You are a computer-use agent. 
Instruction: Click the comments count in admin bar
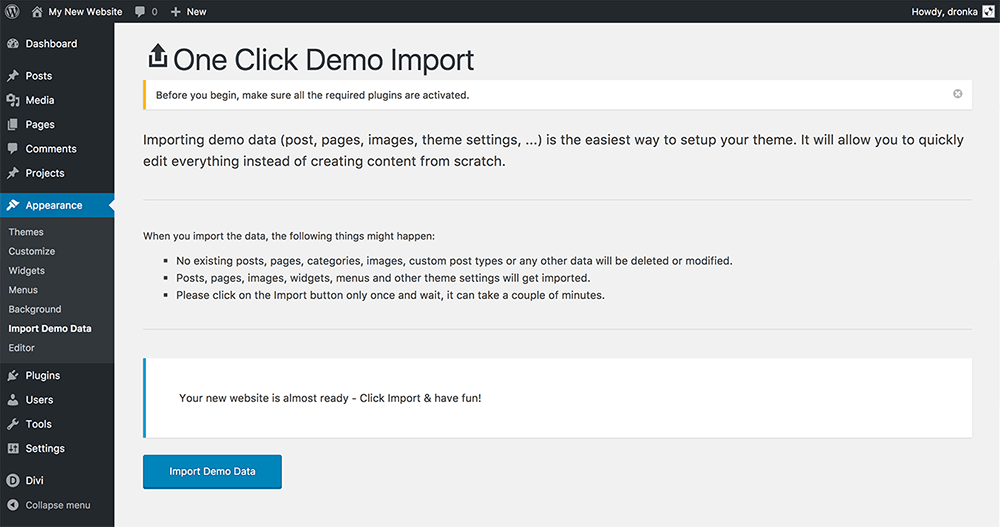147,11
